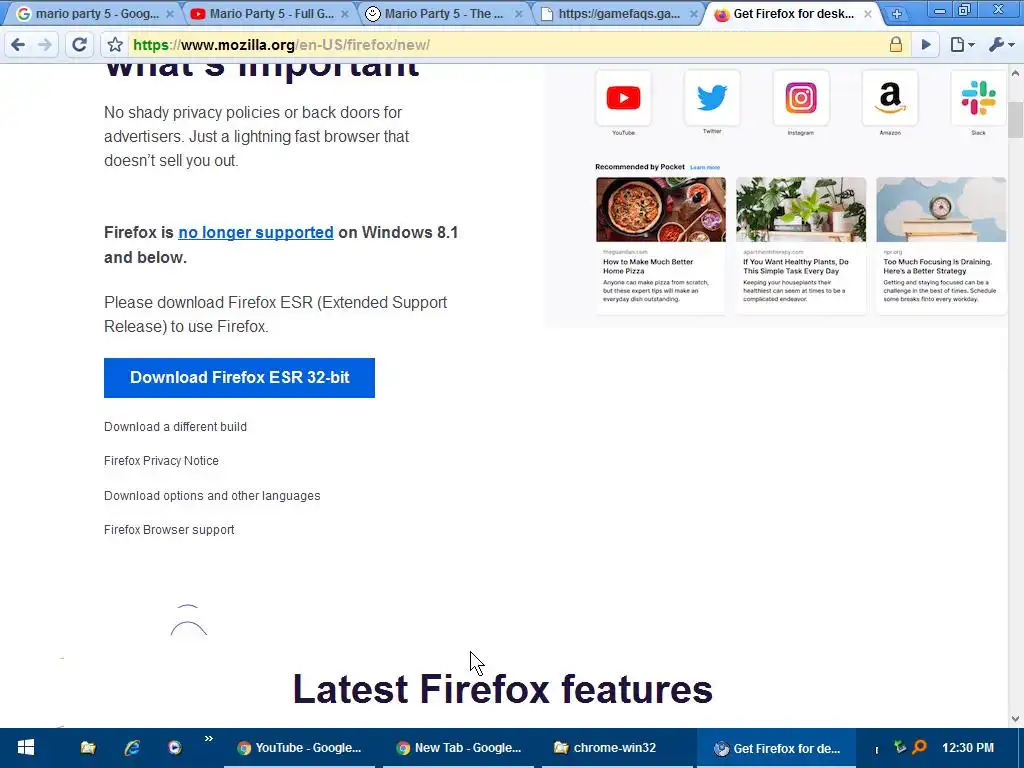Viewport: 1024px width, 768px height.
Task: Open the Too Much Focusing article thumbnail
Action: 941,210
